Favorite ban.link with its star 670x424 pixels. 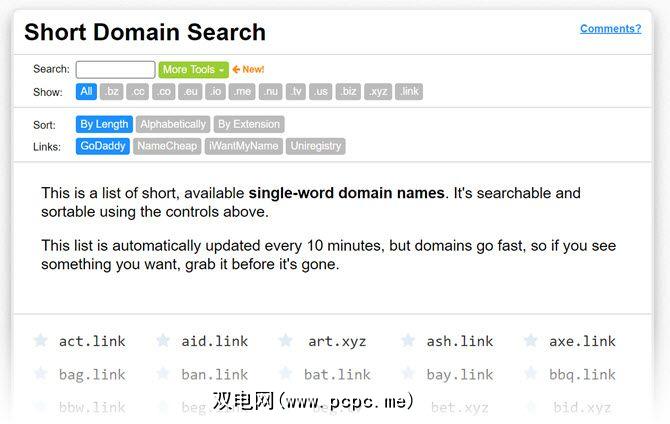pos(163,374)
